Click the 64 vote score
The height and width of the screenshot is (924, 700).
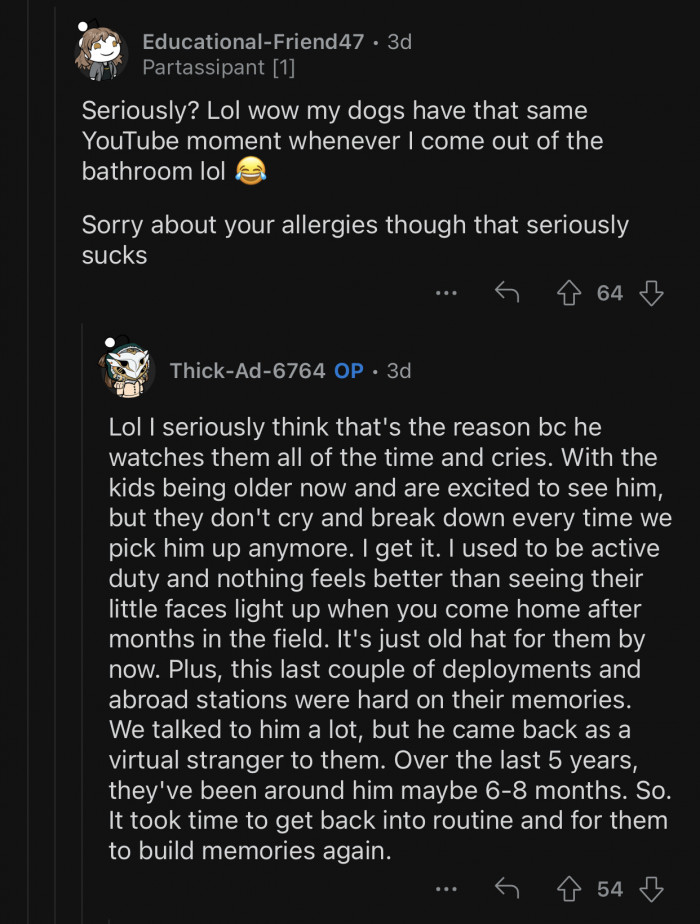[x=610, y=293]
